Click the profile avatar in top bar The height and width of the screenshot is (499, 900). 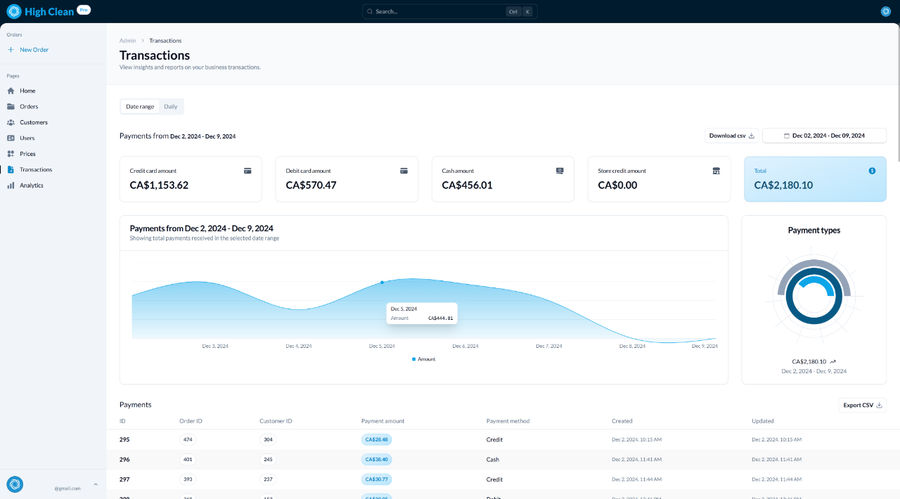pyautogui.click(x=885, y=11)
